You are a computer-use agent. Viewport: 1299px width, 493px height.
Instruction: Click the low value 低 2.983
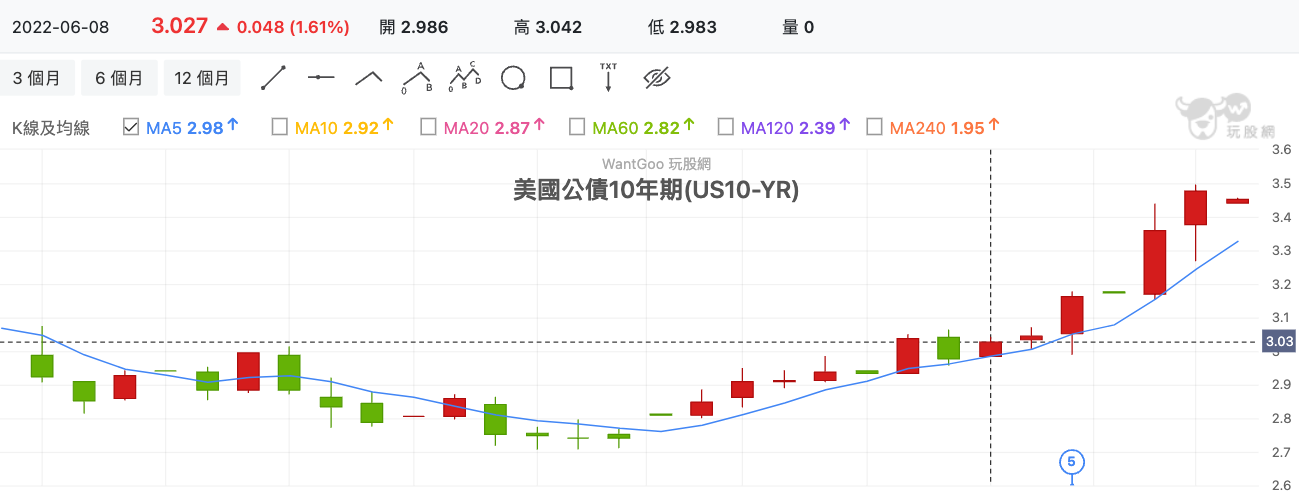coord(682,27)
